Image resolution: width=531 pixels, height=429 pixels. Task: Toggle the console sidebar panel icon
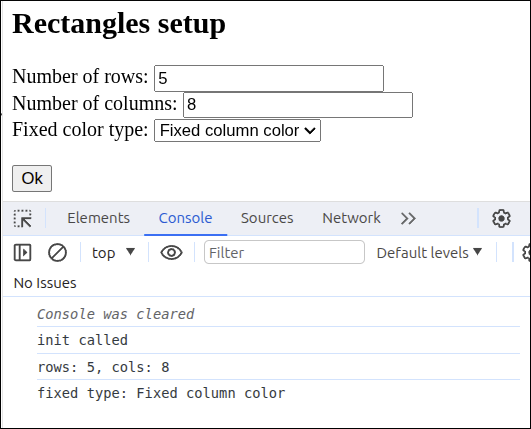[22, 253]
